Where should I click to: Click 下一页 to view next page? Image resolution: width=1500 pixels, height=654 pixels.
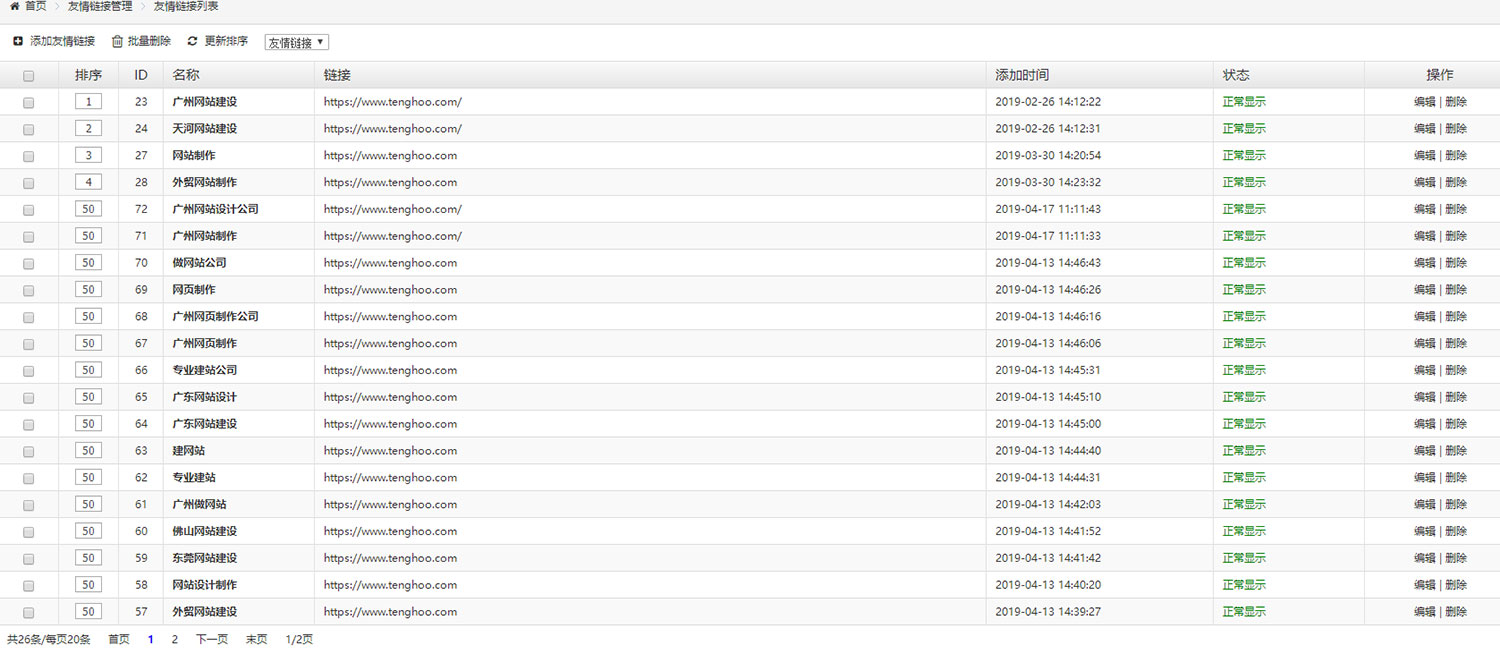(x=211, y=639)
